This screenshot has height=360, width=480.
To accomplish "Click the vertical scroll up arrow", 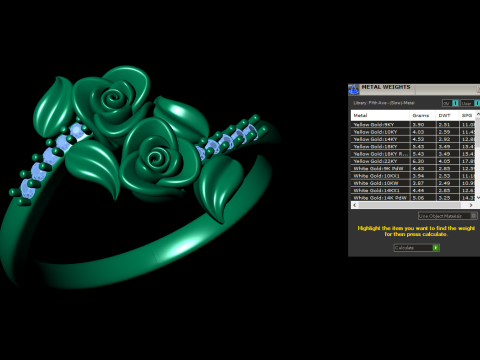I will (478, 114).
